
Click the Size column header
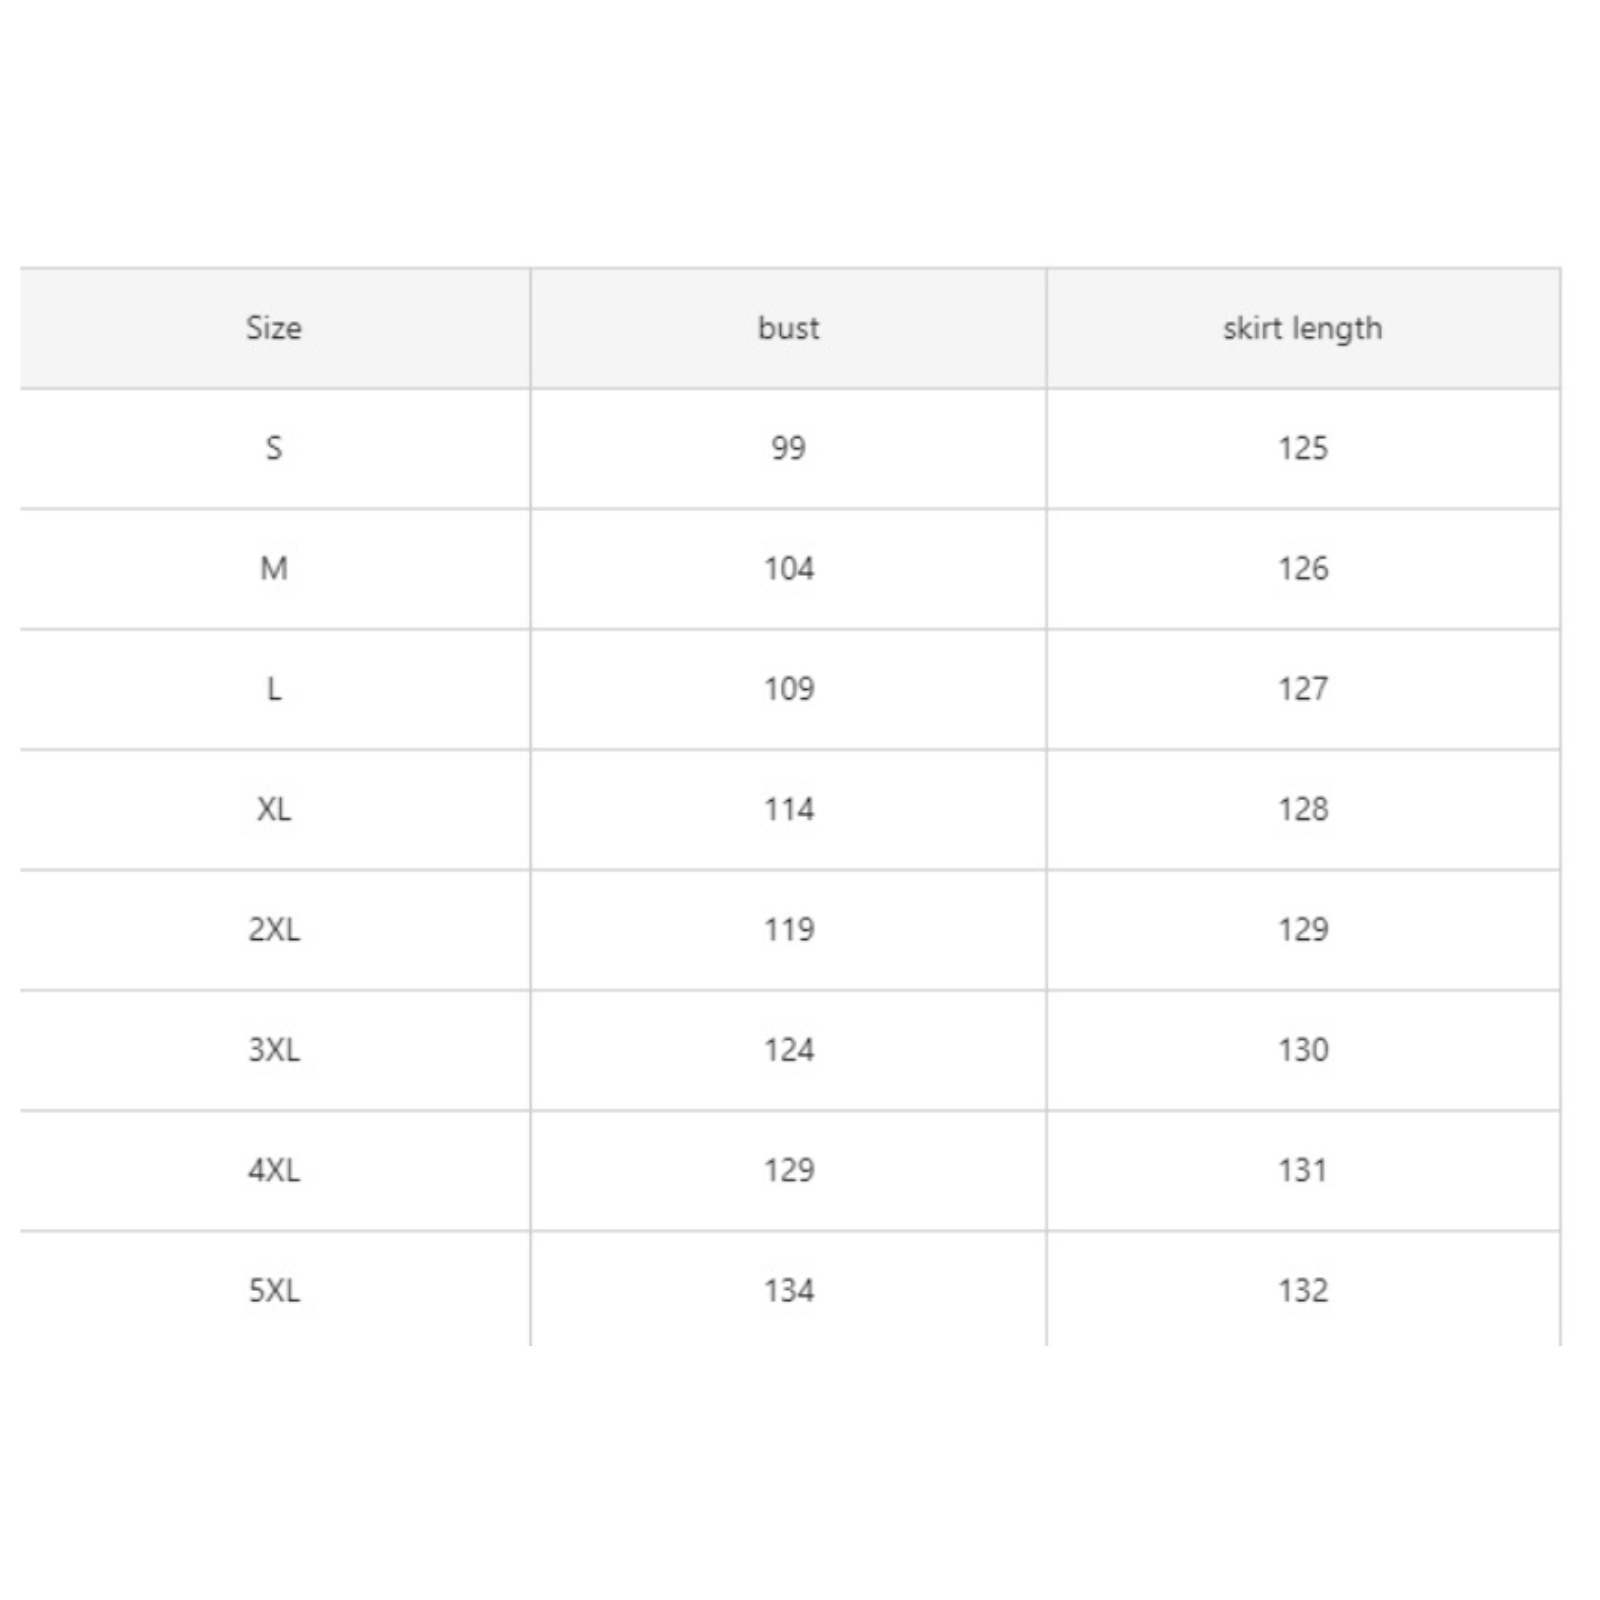click(x=274, y=328)
